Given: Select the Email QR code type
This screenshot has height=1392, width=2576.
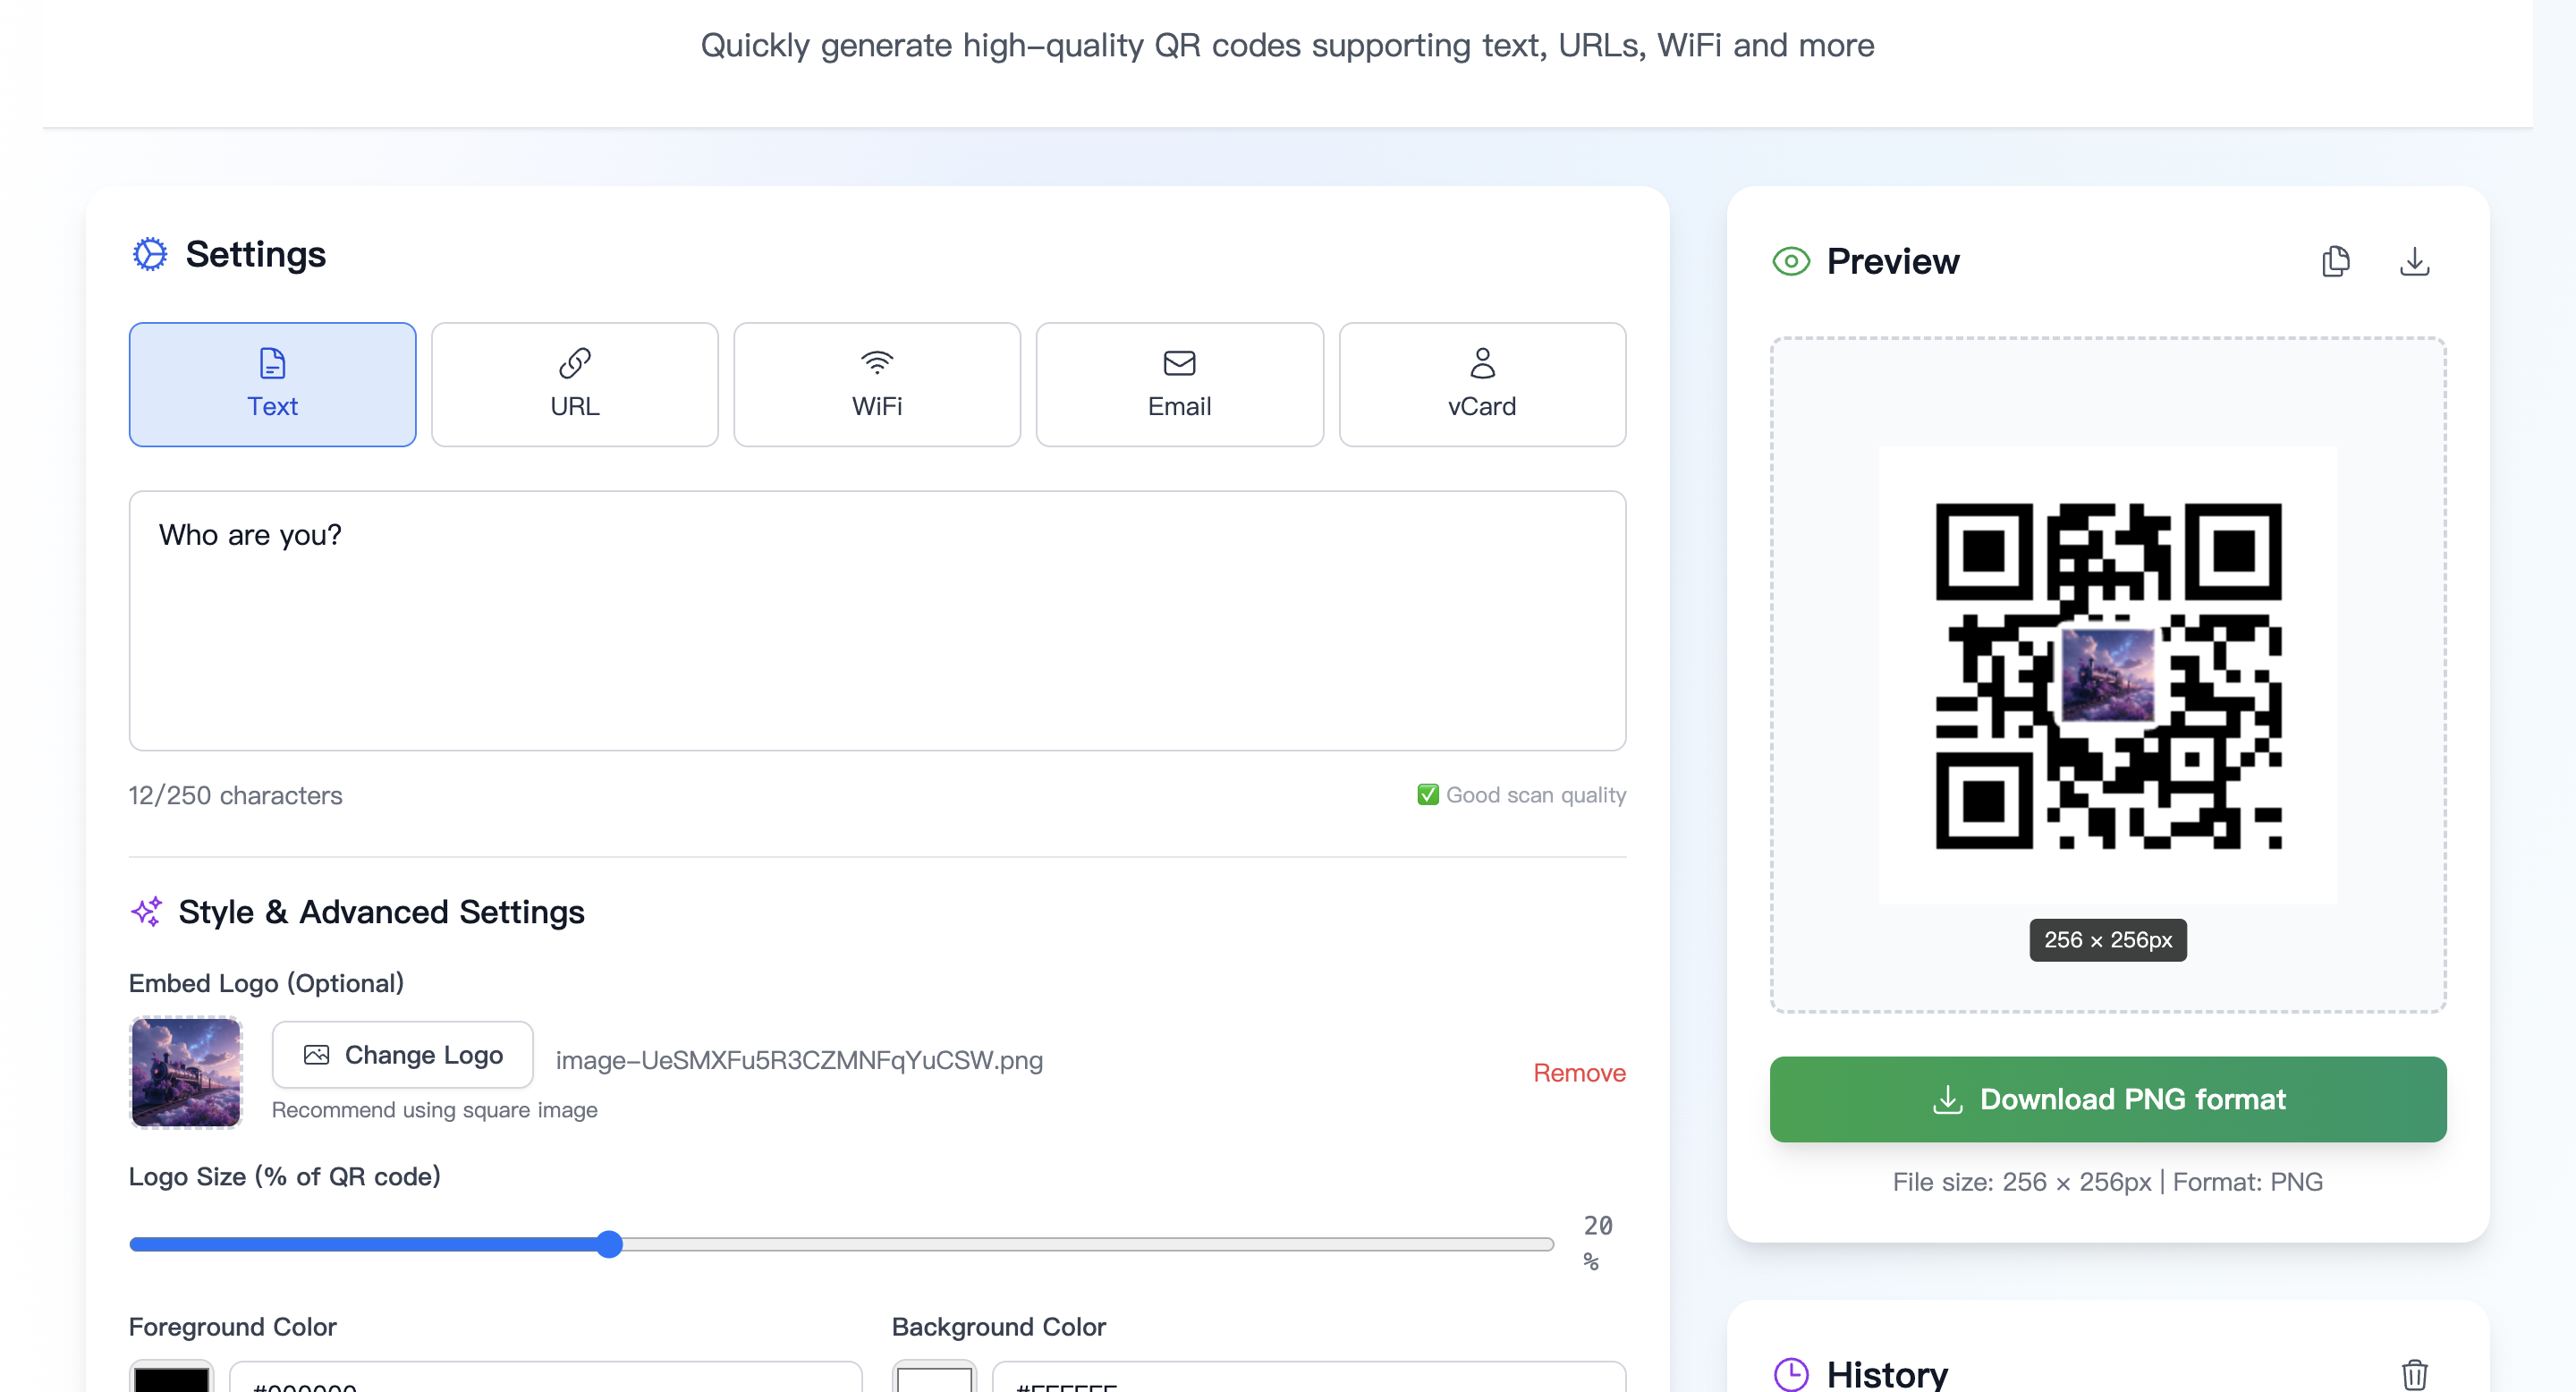Looking at the screenshot, I should click(x=1180, y=384).
